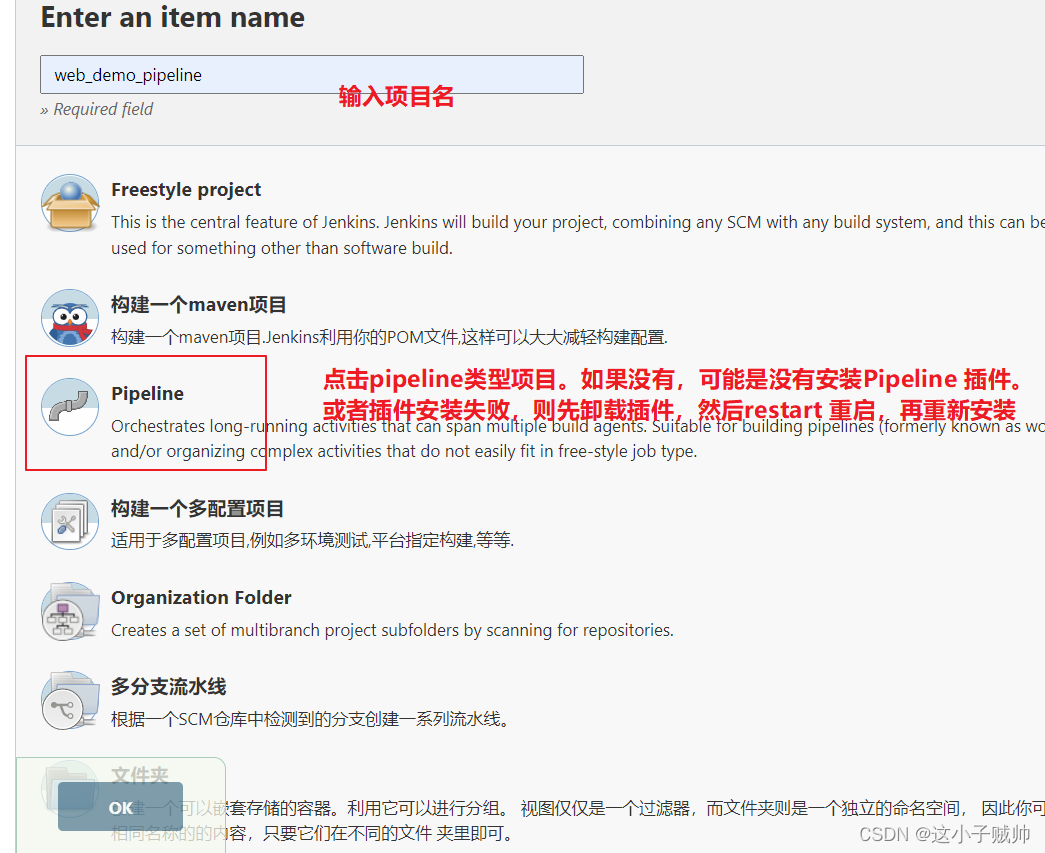Select the Pipeline pipe icon
This screenshot has width=1045, height=853.
click(x=70, y=407)
